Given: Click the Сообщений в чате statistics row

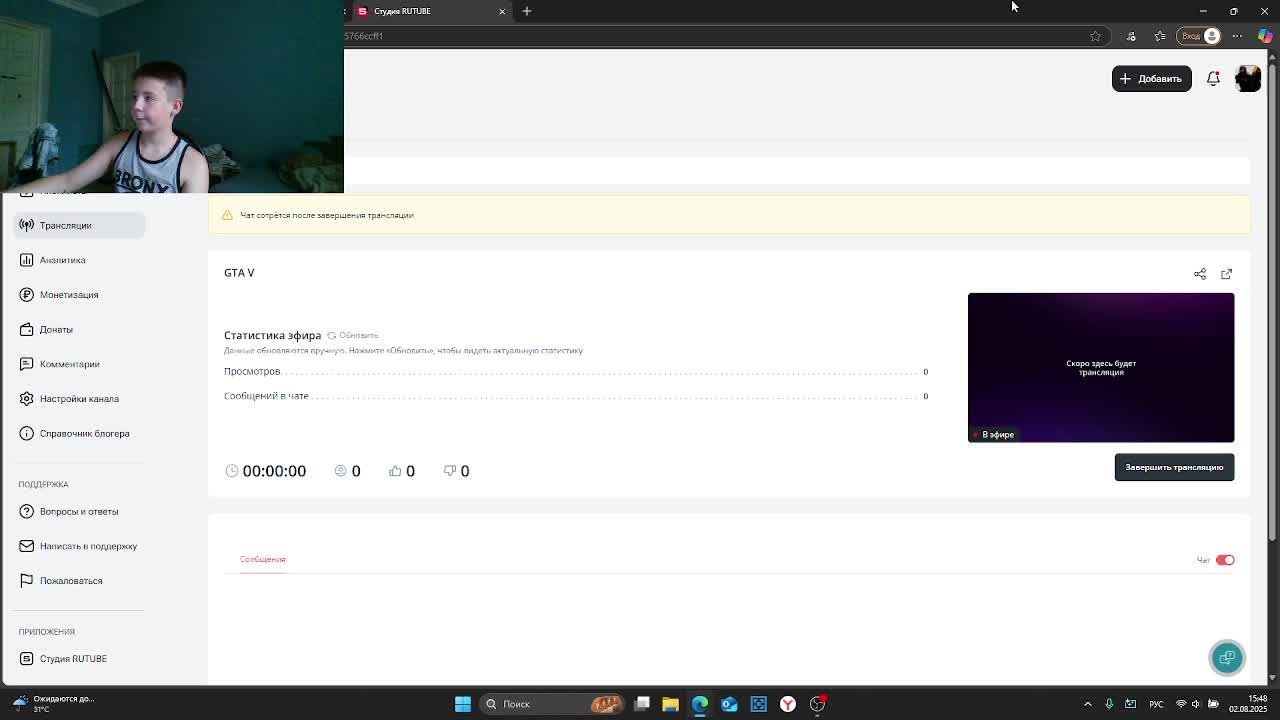Looking at the screenshot, I should (576, 396).
